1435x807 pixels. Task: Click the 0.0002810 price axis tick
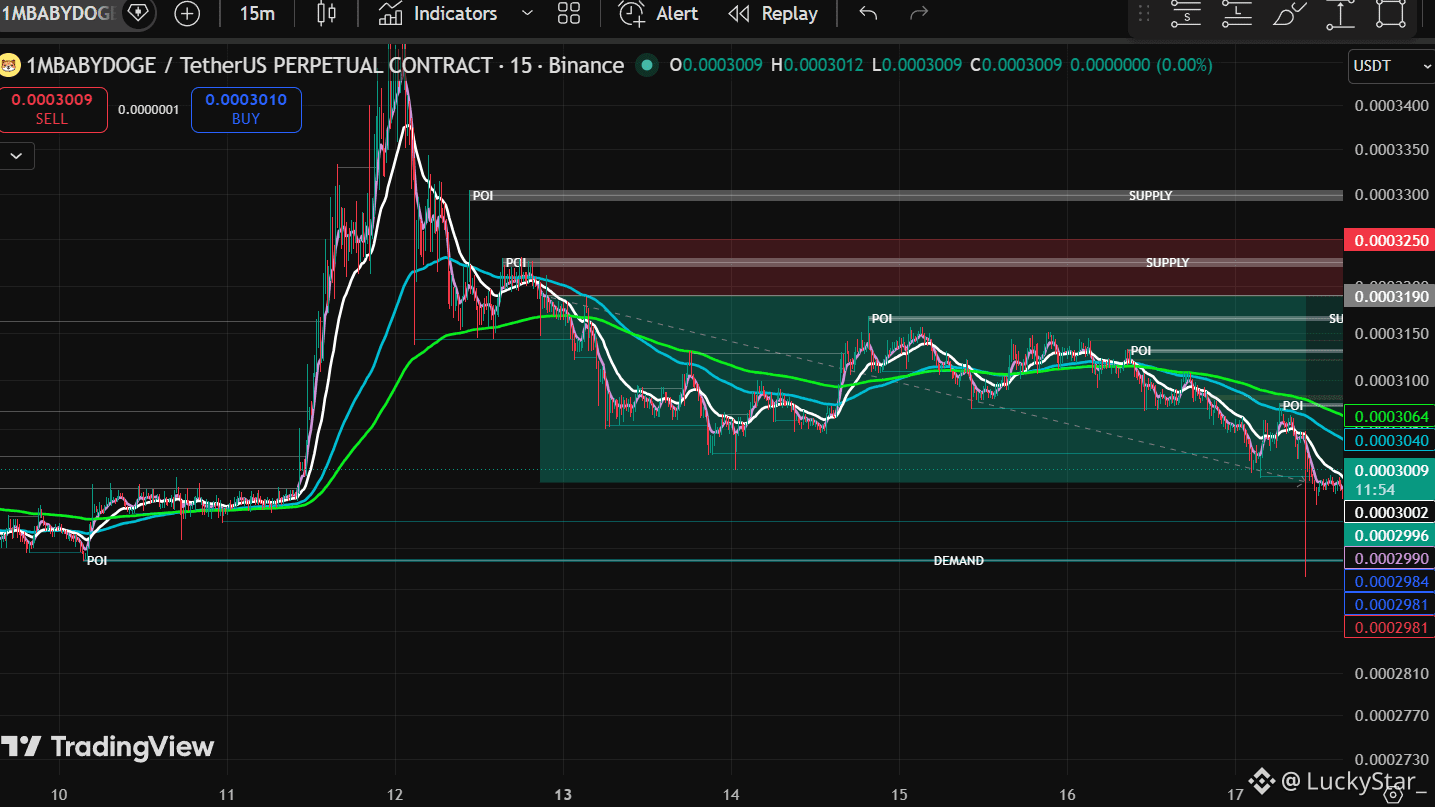(1391, 674)
